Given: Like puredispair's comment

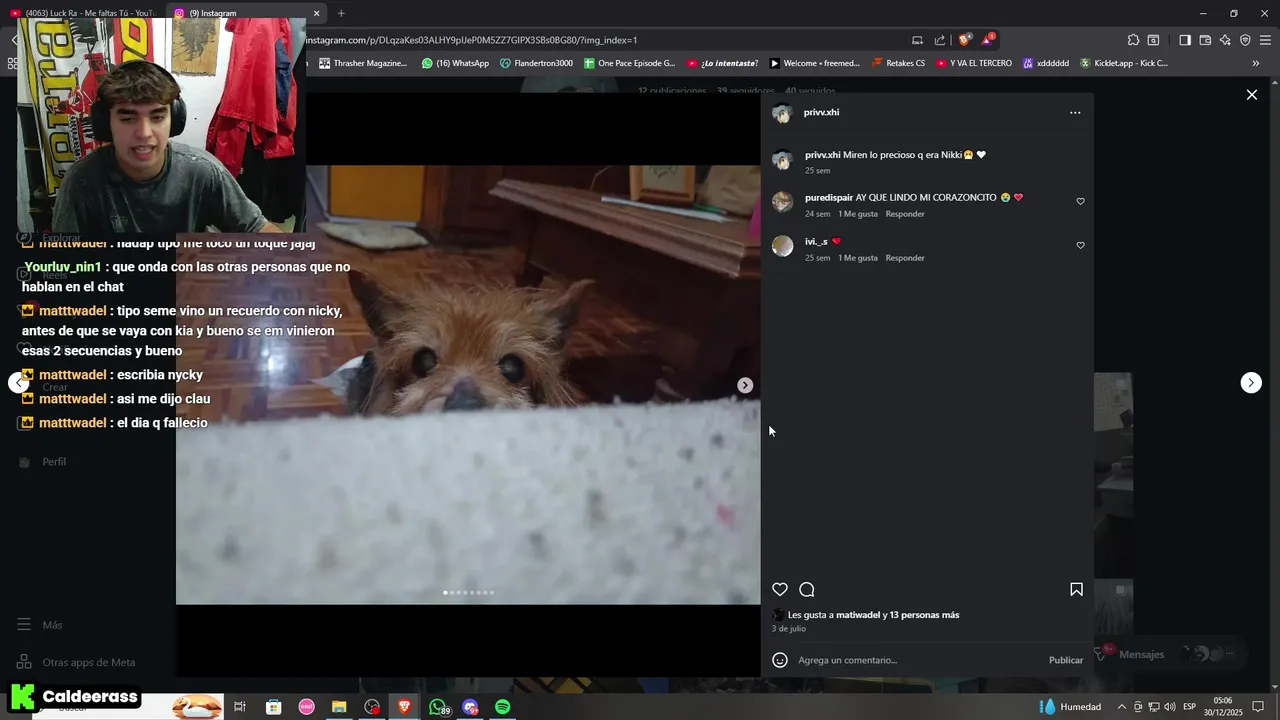Looking at the screenshot, I should tap(1080, 202).
